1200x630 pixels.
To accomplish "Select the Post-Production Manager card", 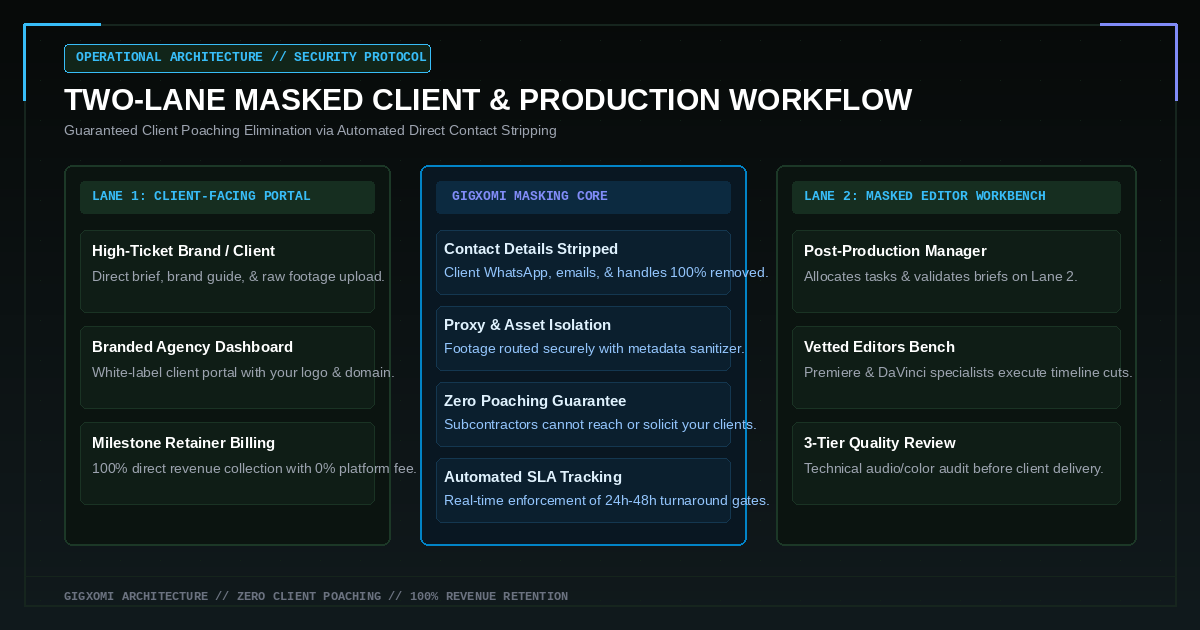I will (956, 271).
